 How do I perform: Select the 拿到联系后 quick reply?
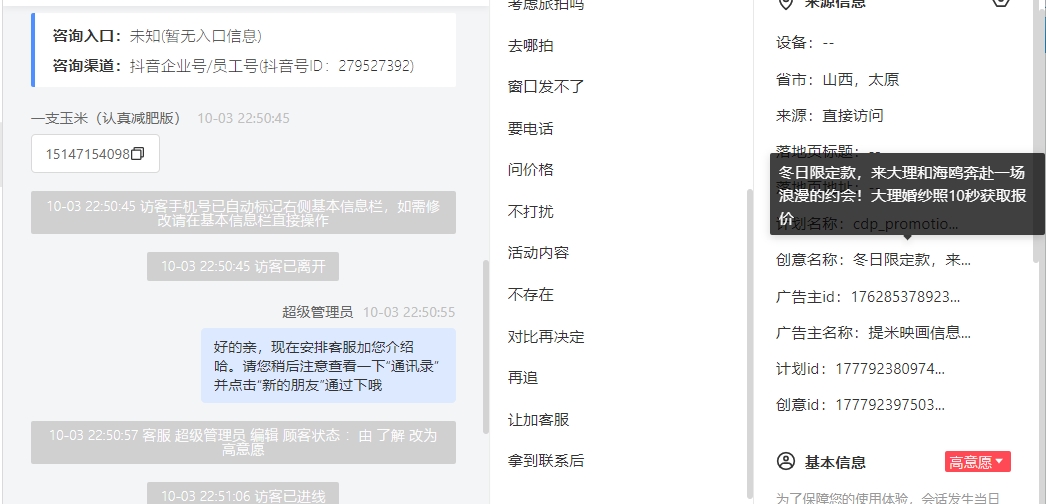(546, 461)
